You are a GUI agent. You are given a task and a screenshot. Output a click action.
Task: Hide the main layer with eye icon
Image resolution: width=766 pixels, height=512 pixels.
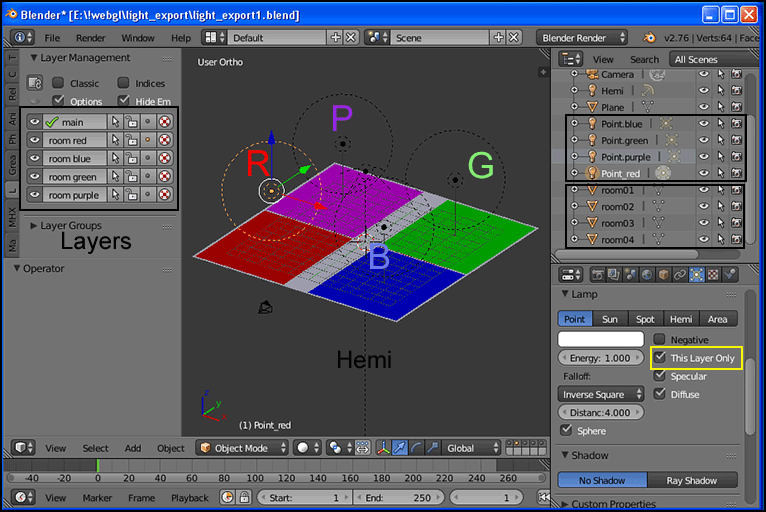pyautogui.click(x=34, y=122)
